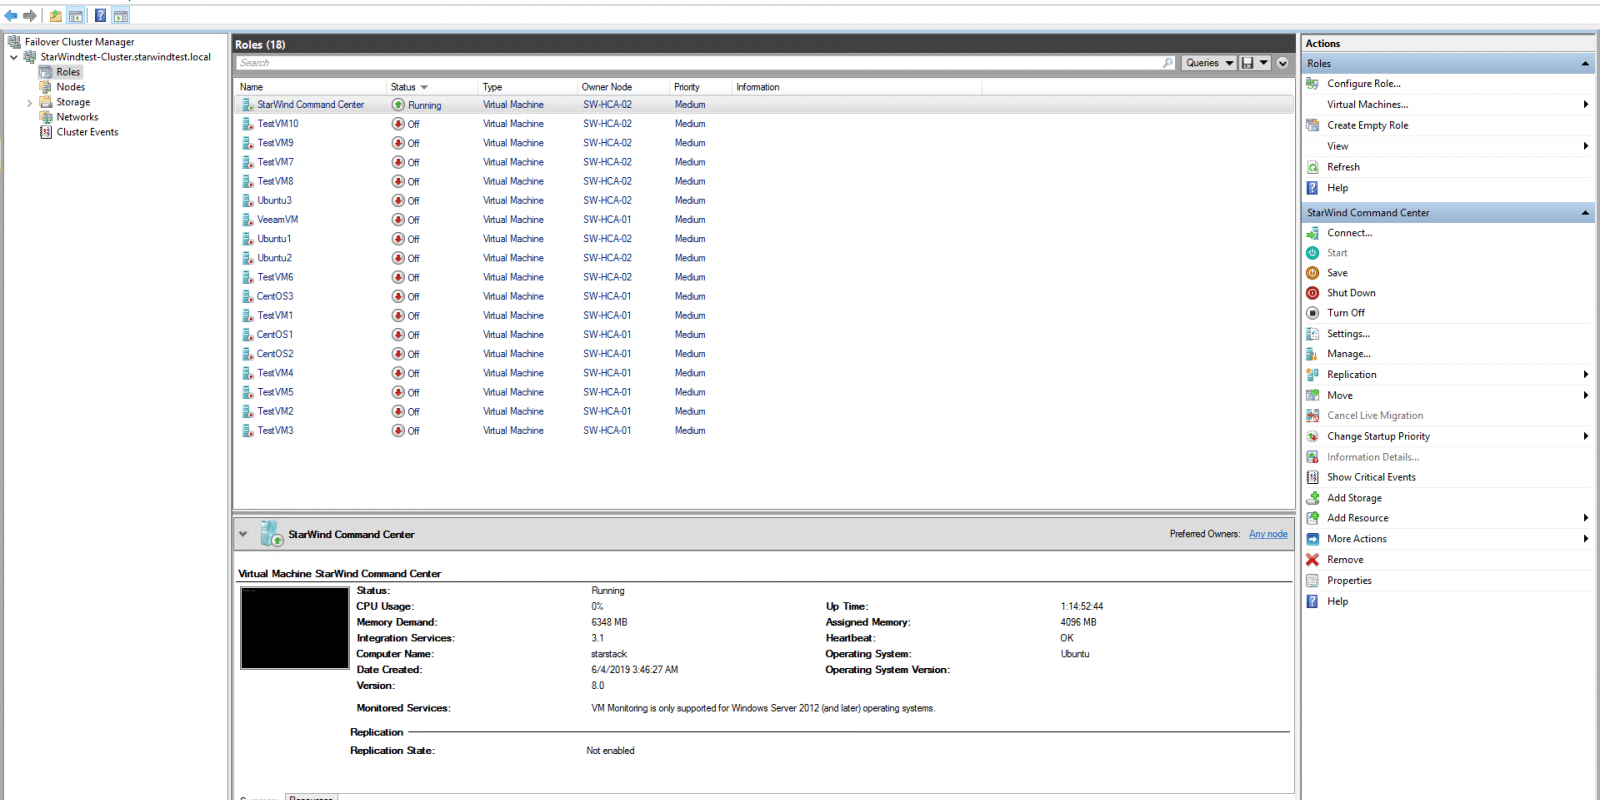Click in the Roles search field
The height and width of the screenshot is (800, 1600).
(699, 63)
